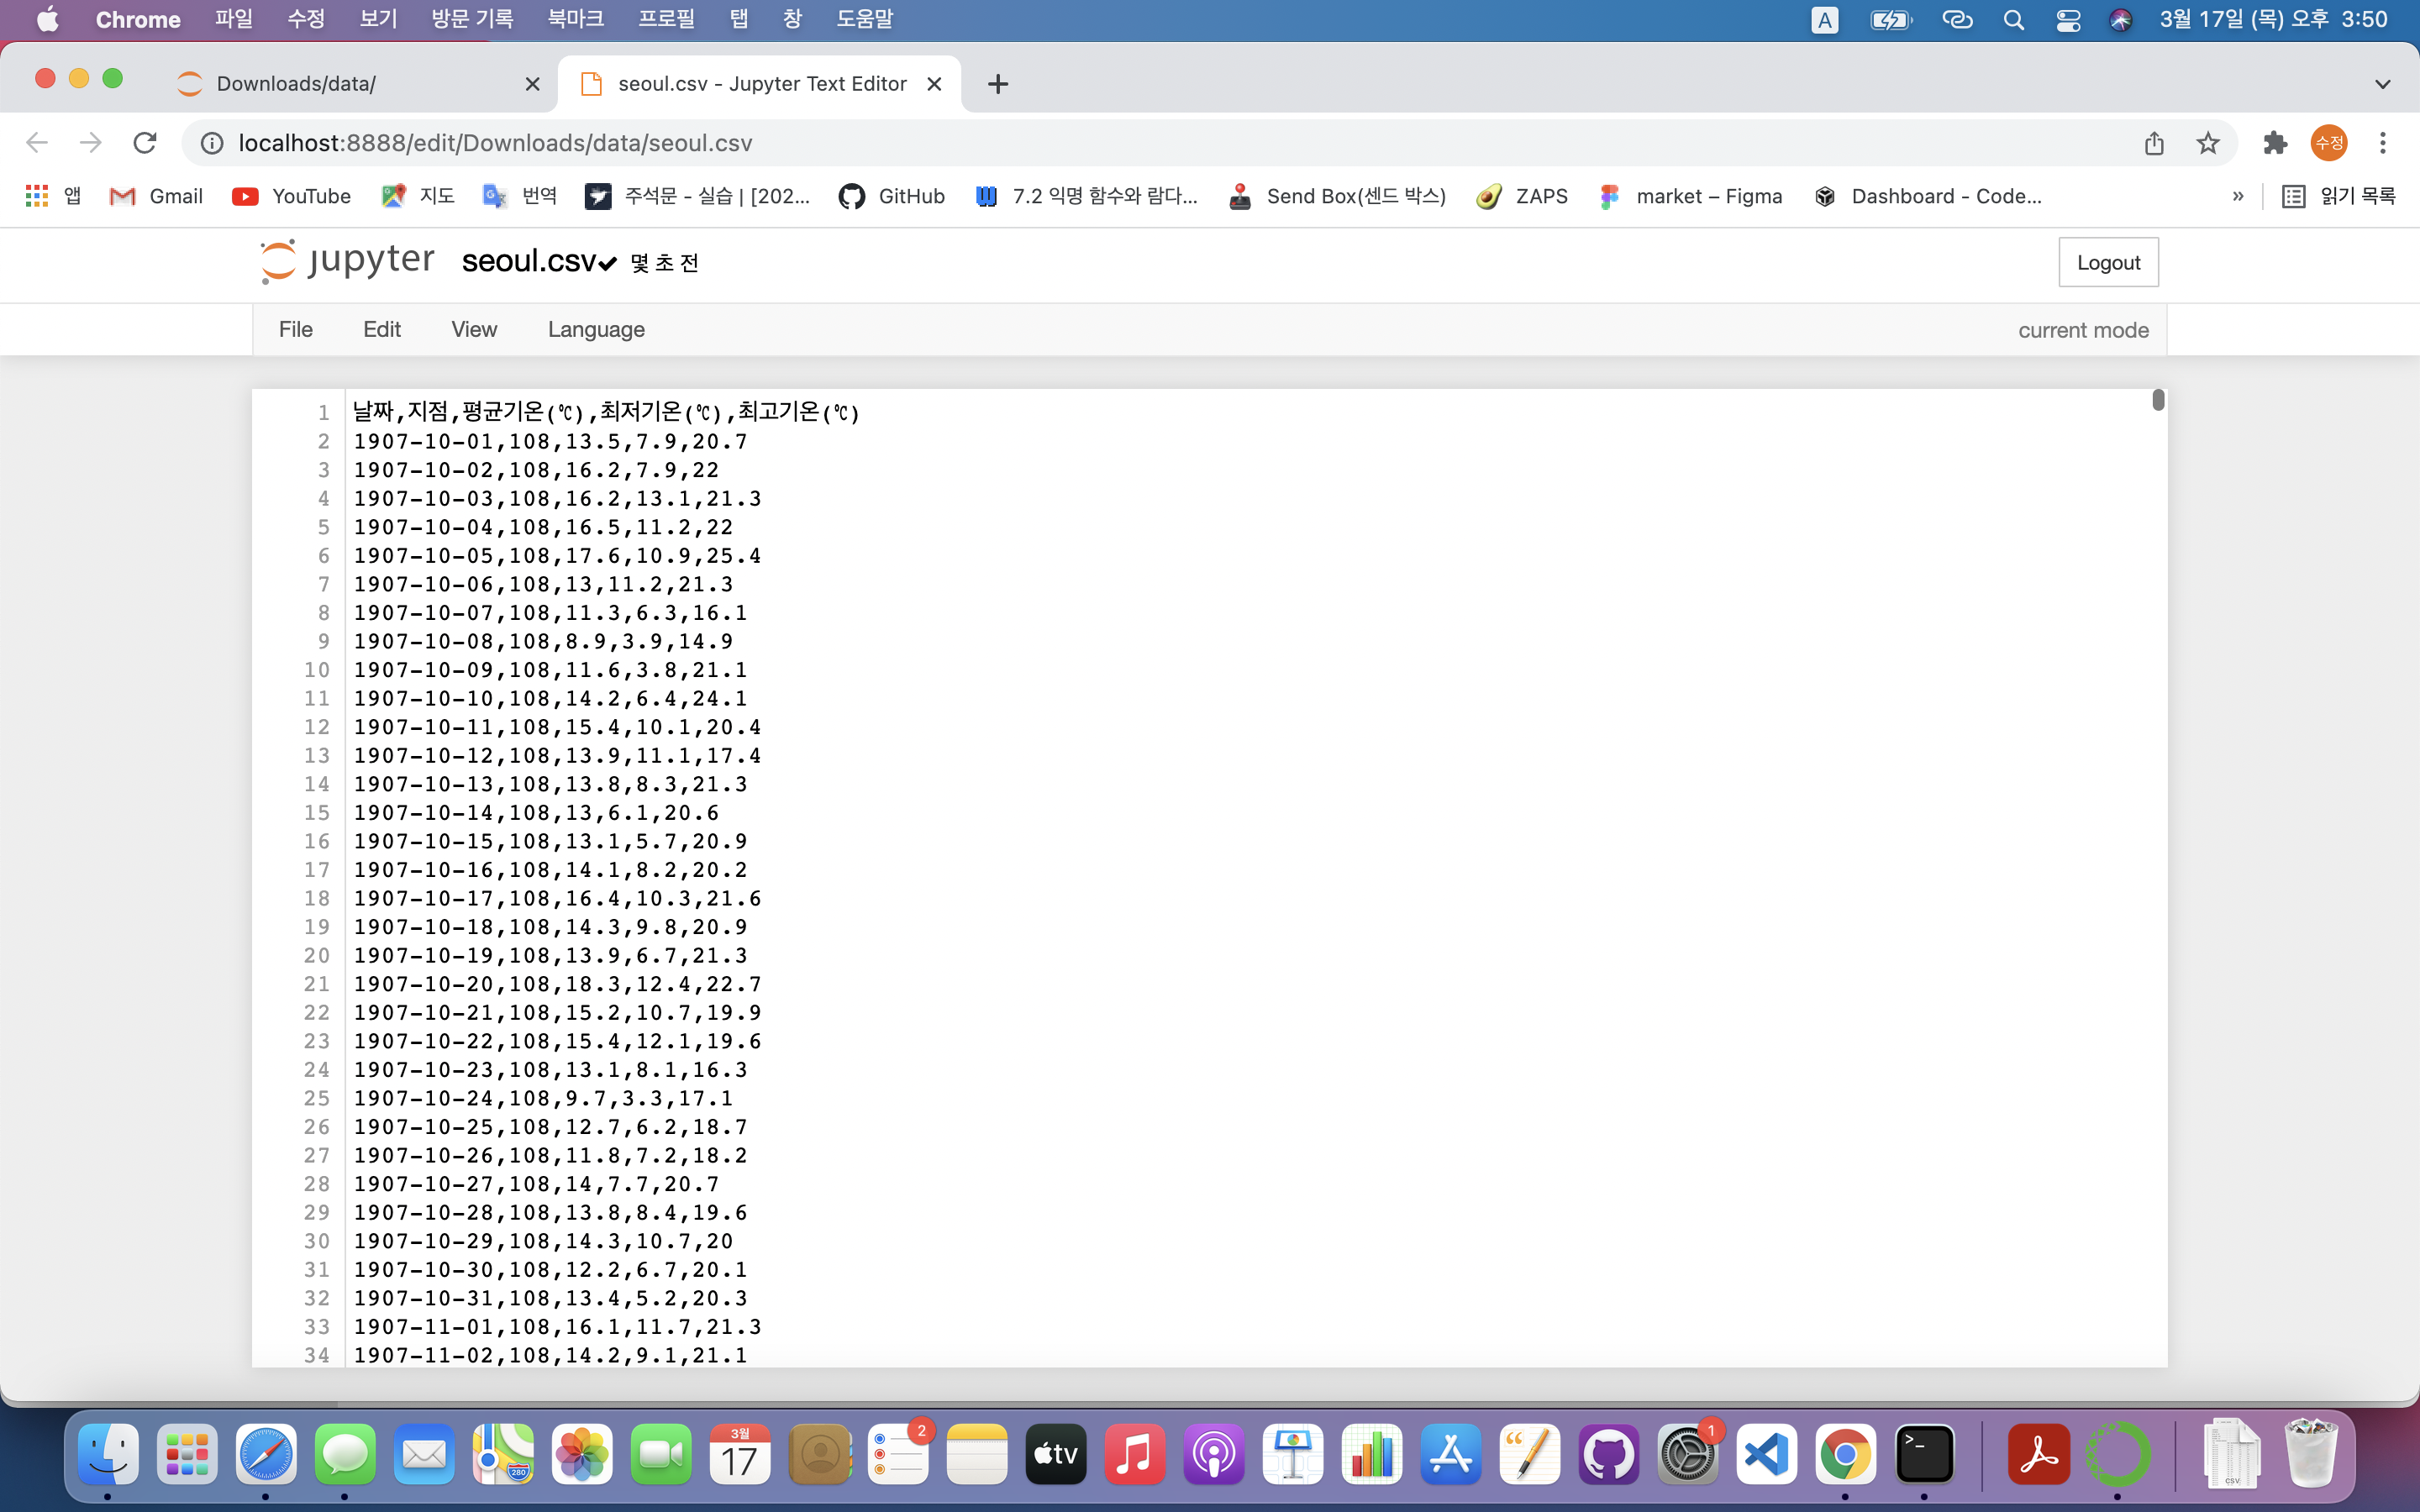Expand the Chrome tab search chevron
This screenshot has width=2420, height=1512.
point(2382,84)
